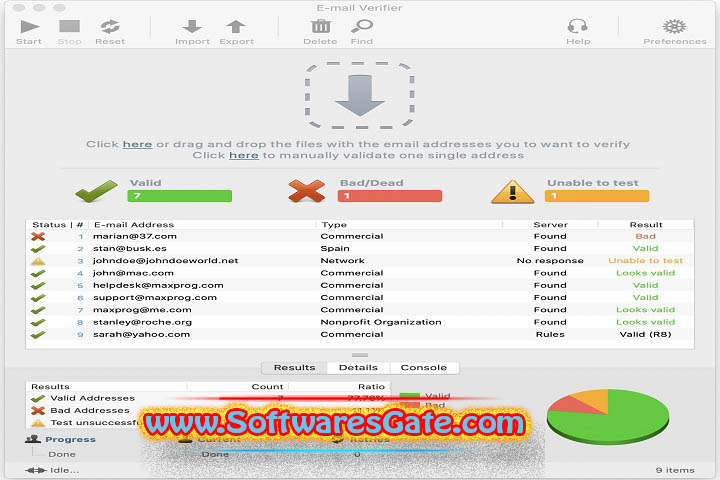Viewport: 720px width, 480px height.
Task: Click green check status for stan@busk.es
Action: click(x=38, y=248)
